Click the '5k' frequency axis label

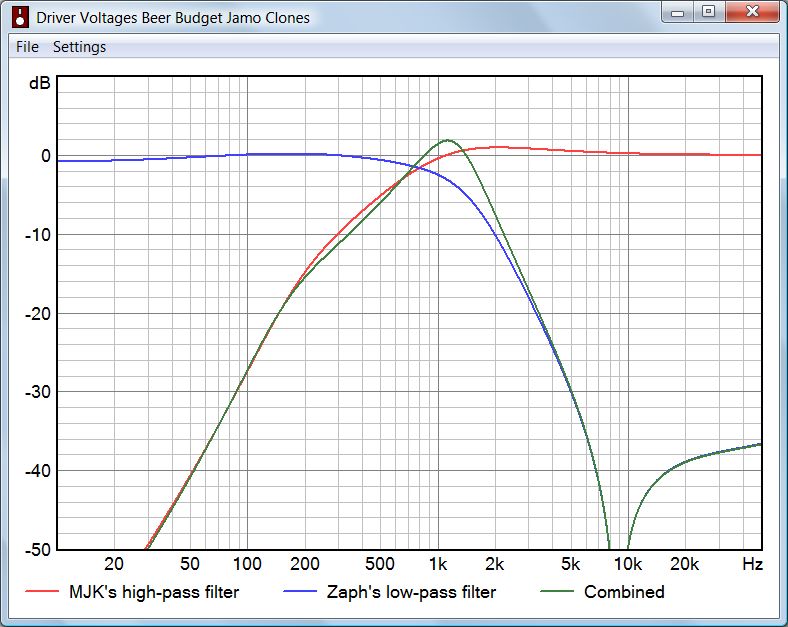570,564
